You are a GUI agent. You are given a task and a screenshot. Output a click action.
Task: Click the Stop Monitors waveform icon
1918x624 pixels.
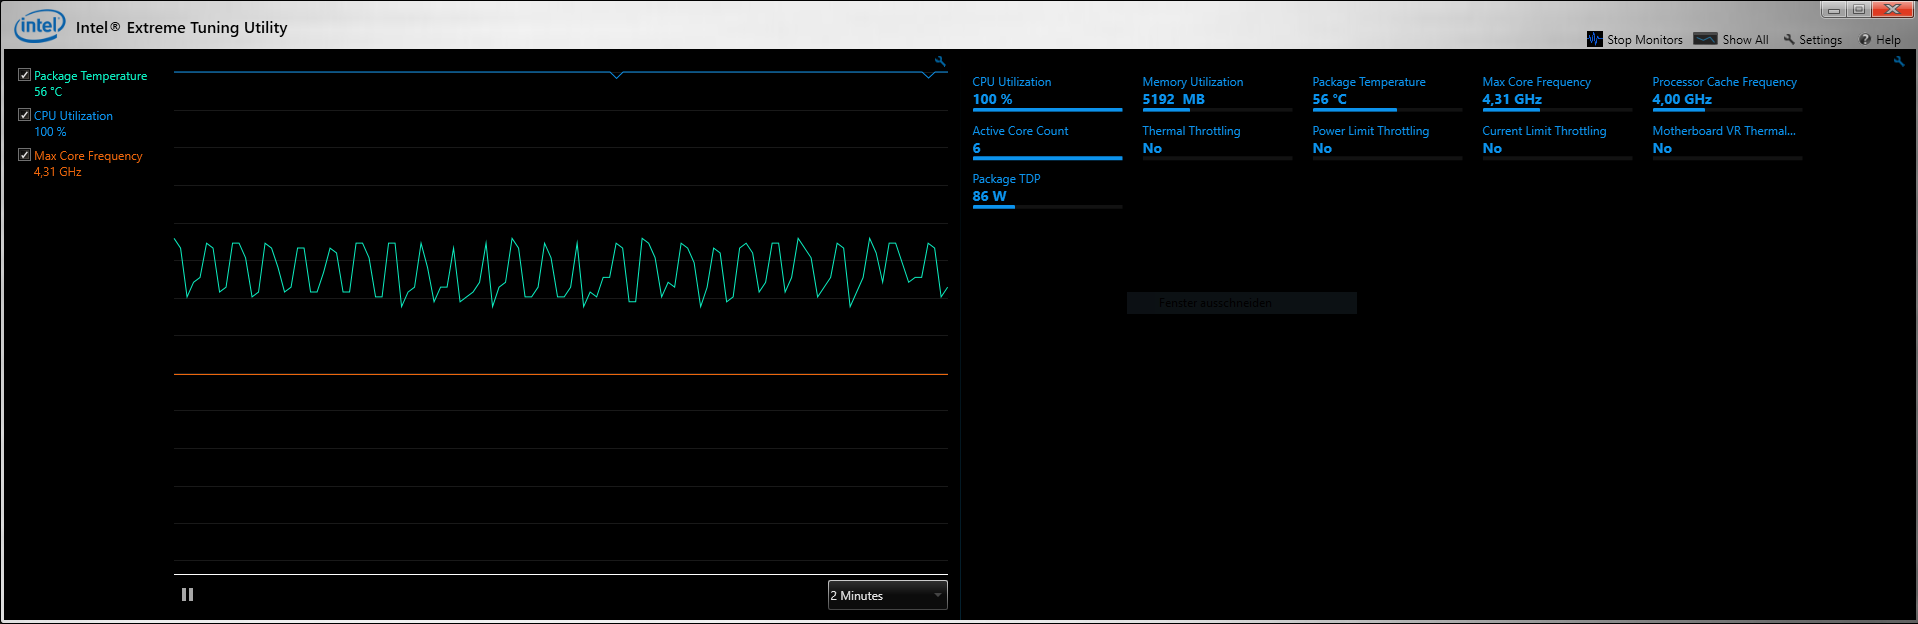[x=1594, y=39]
